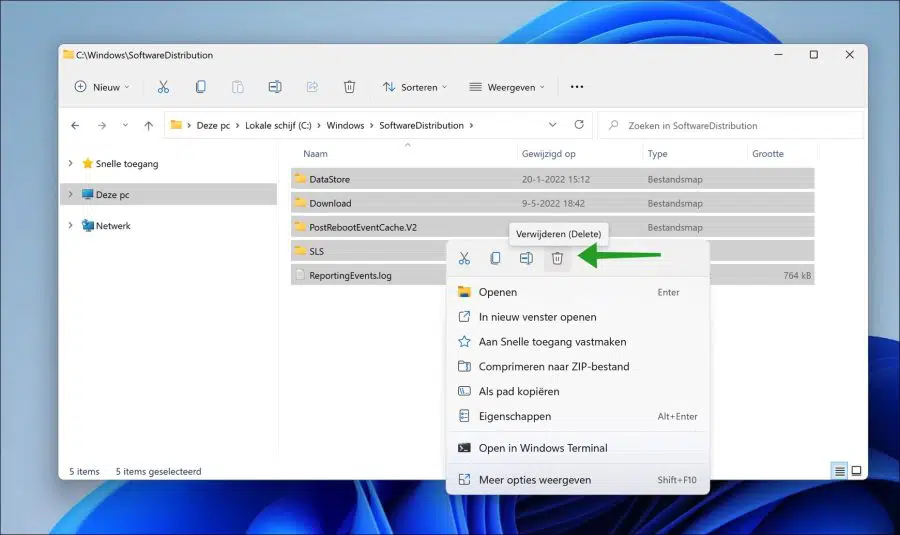Image resolution: width=900 pixels, height=535 pixels.
Task: Choose Eigenschappen in the context menu
Action: [x=578, y=416]
